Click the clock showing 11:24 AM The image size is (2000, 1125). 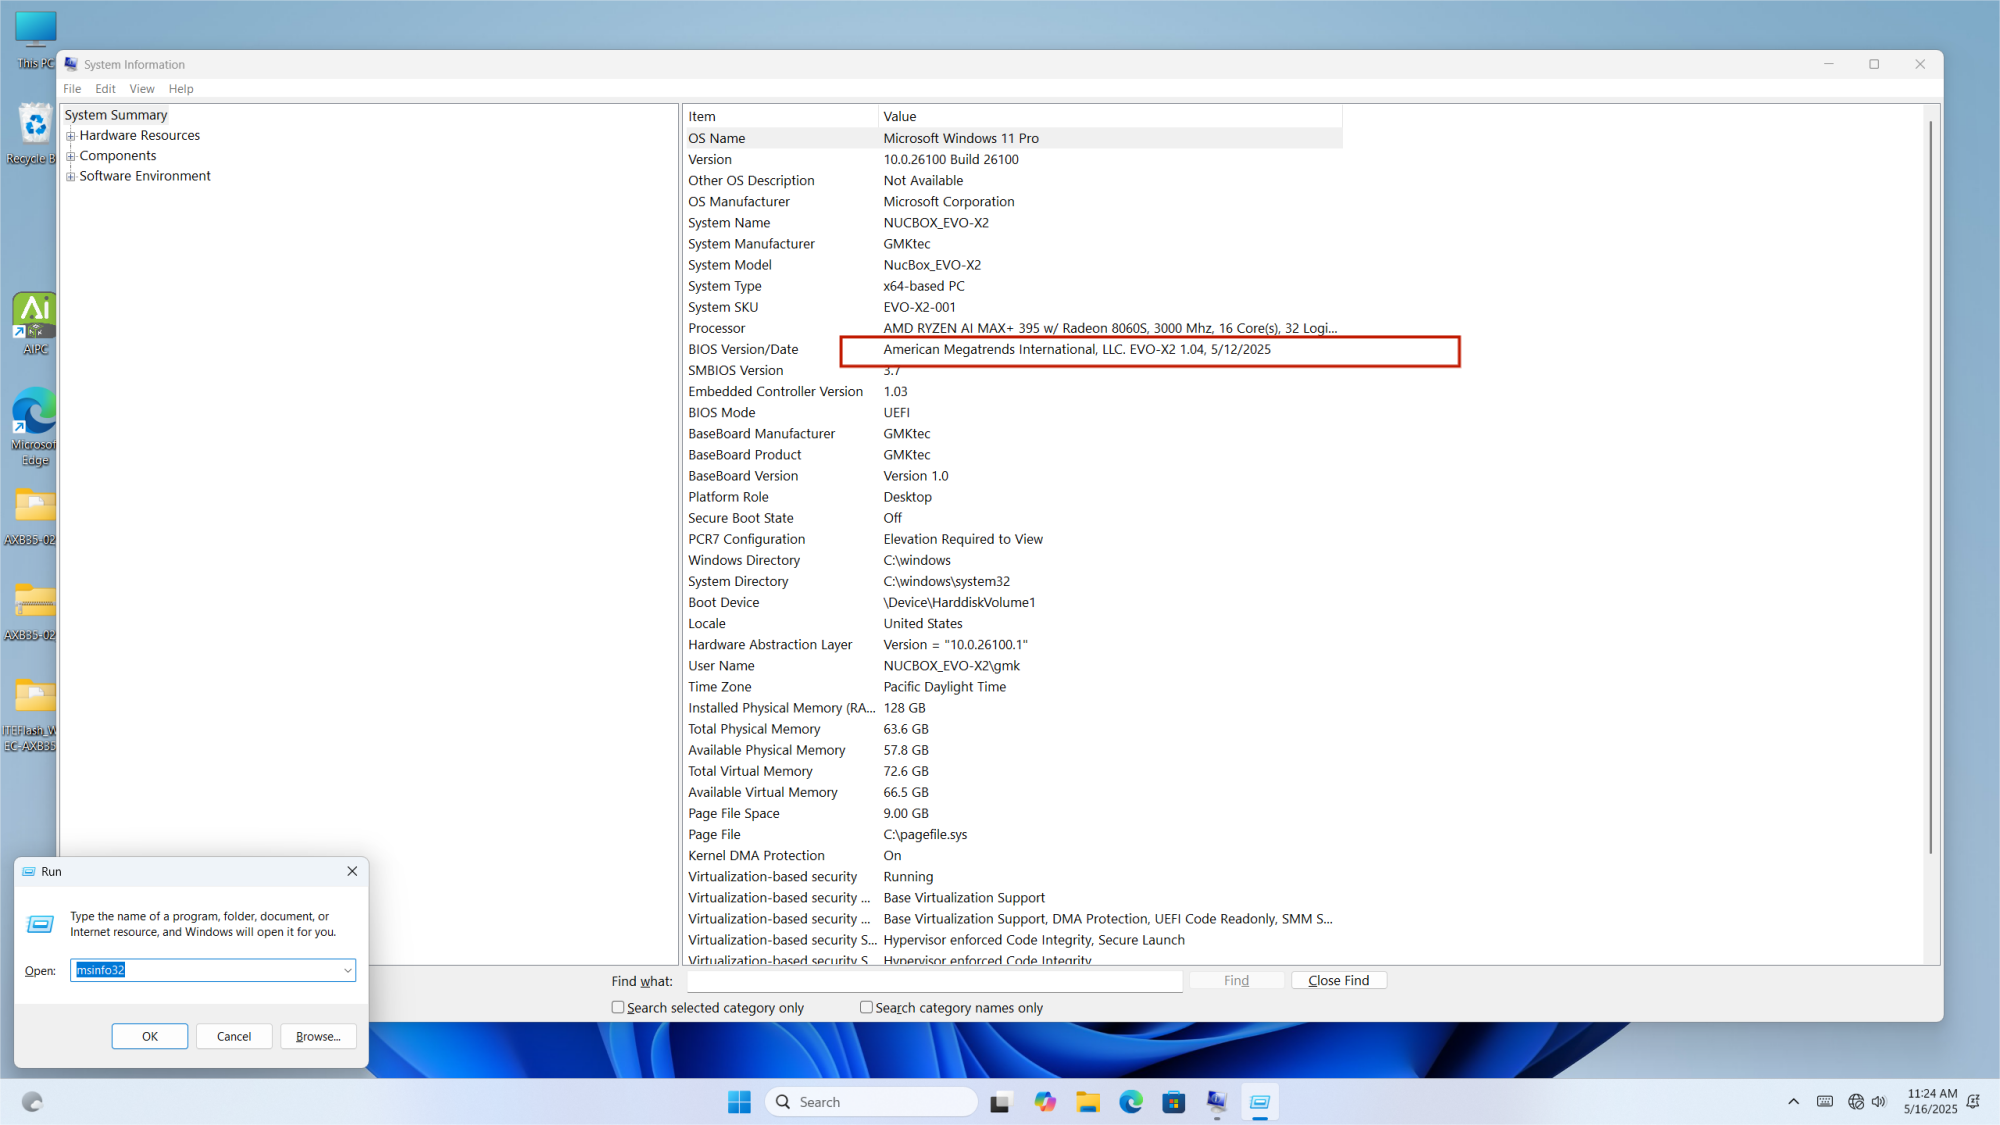coord(1931,1101)
